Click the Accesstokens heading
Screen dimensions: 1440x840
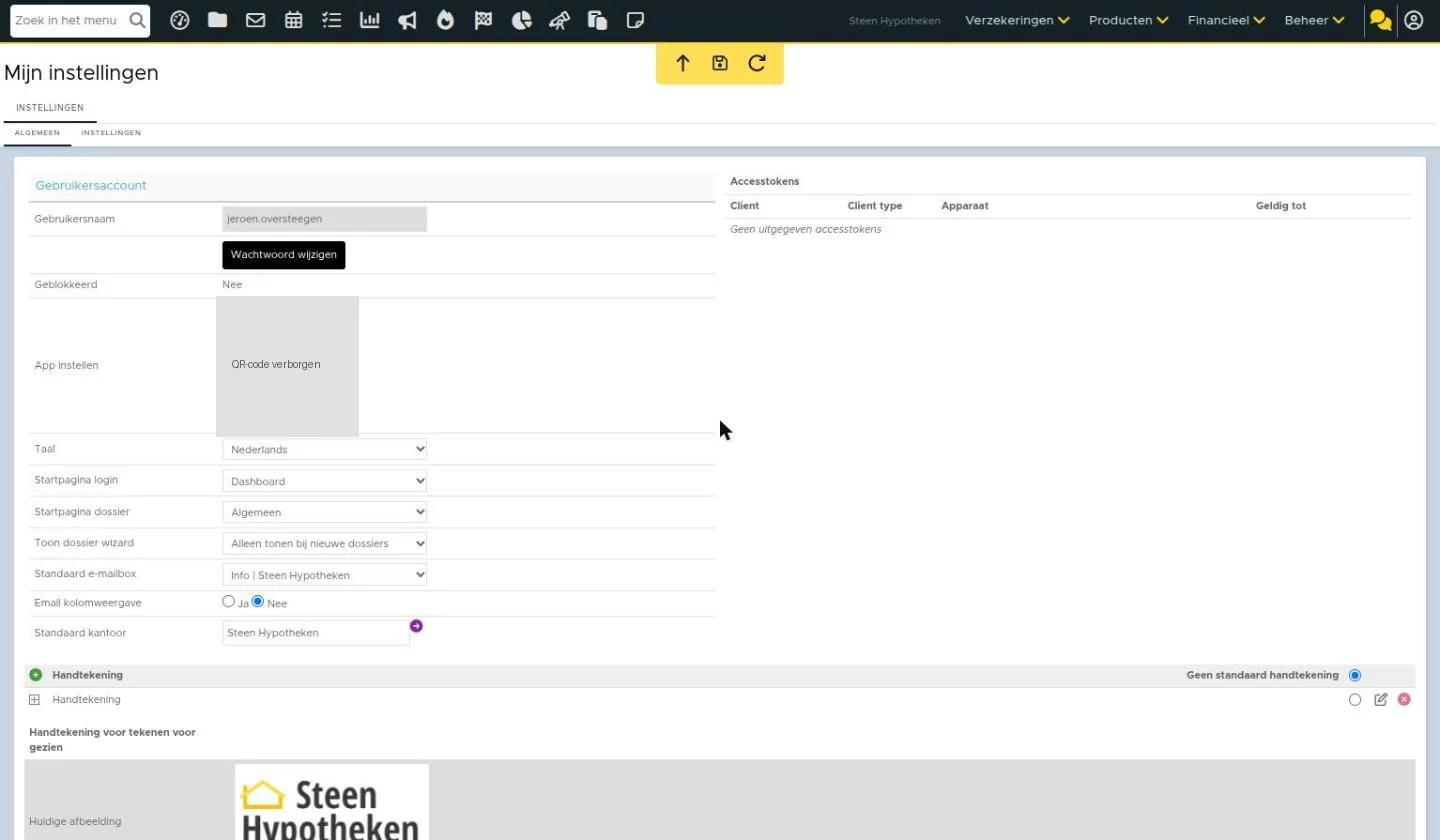coord(765,182)
